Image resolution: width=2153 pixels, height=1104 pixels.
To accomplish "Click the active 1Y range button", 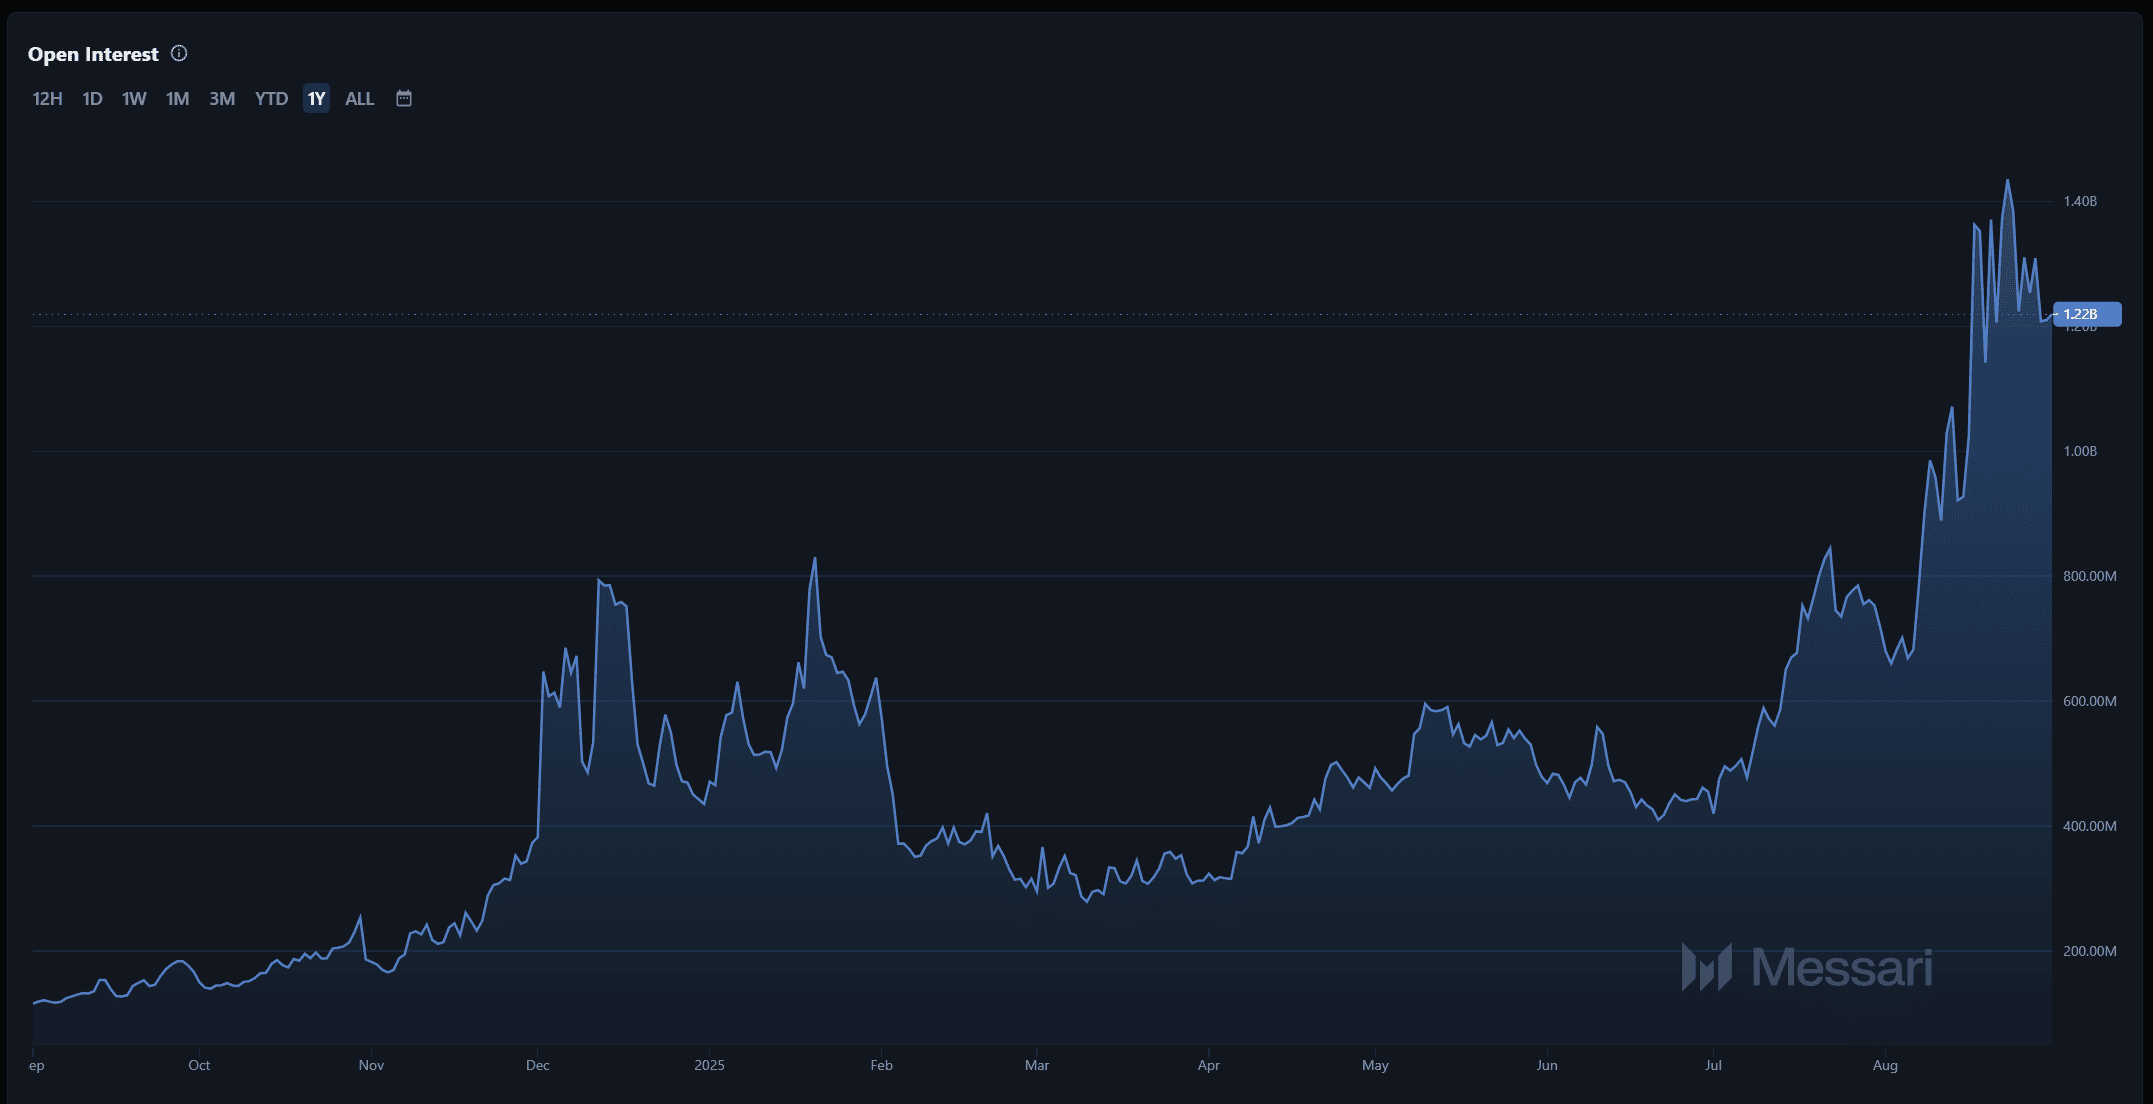I will [316, 99].
